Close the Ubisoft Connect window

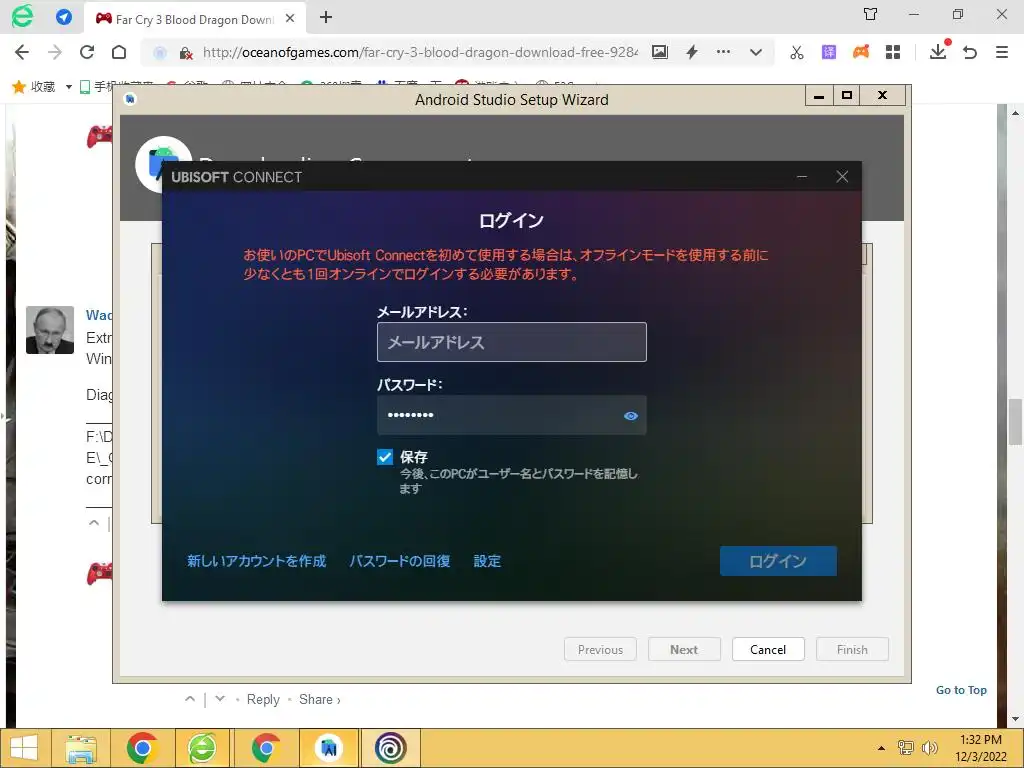[x=842, y=177]
